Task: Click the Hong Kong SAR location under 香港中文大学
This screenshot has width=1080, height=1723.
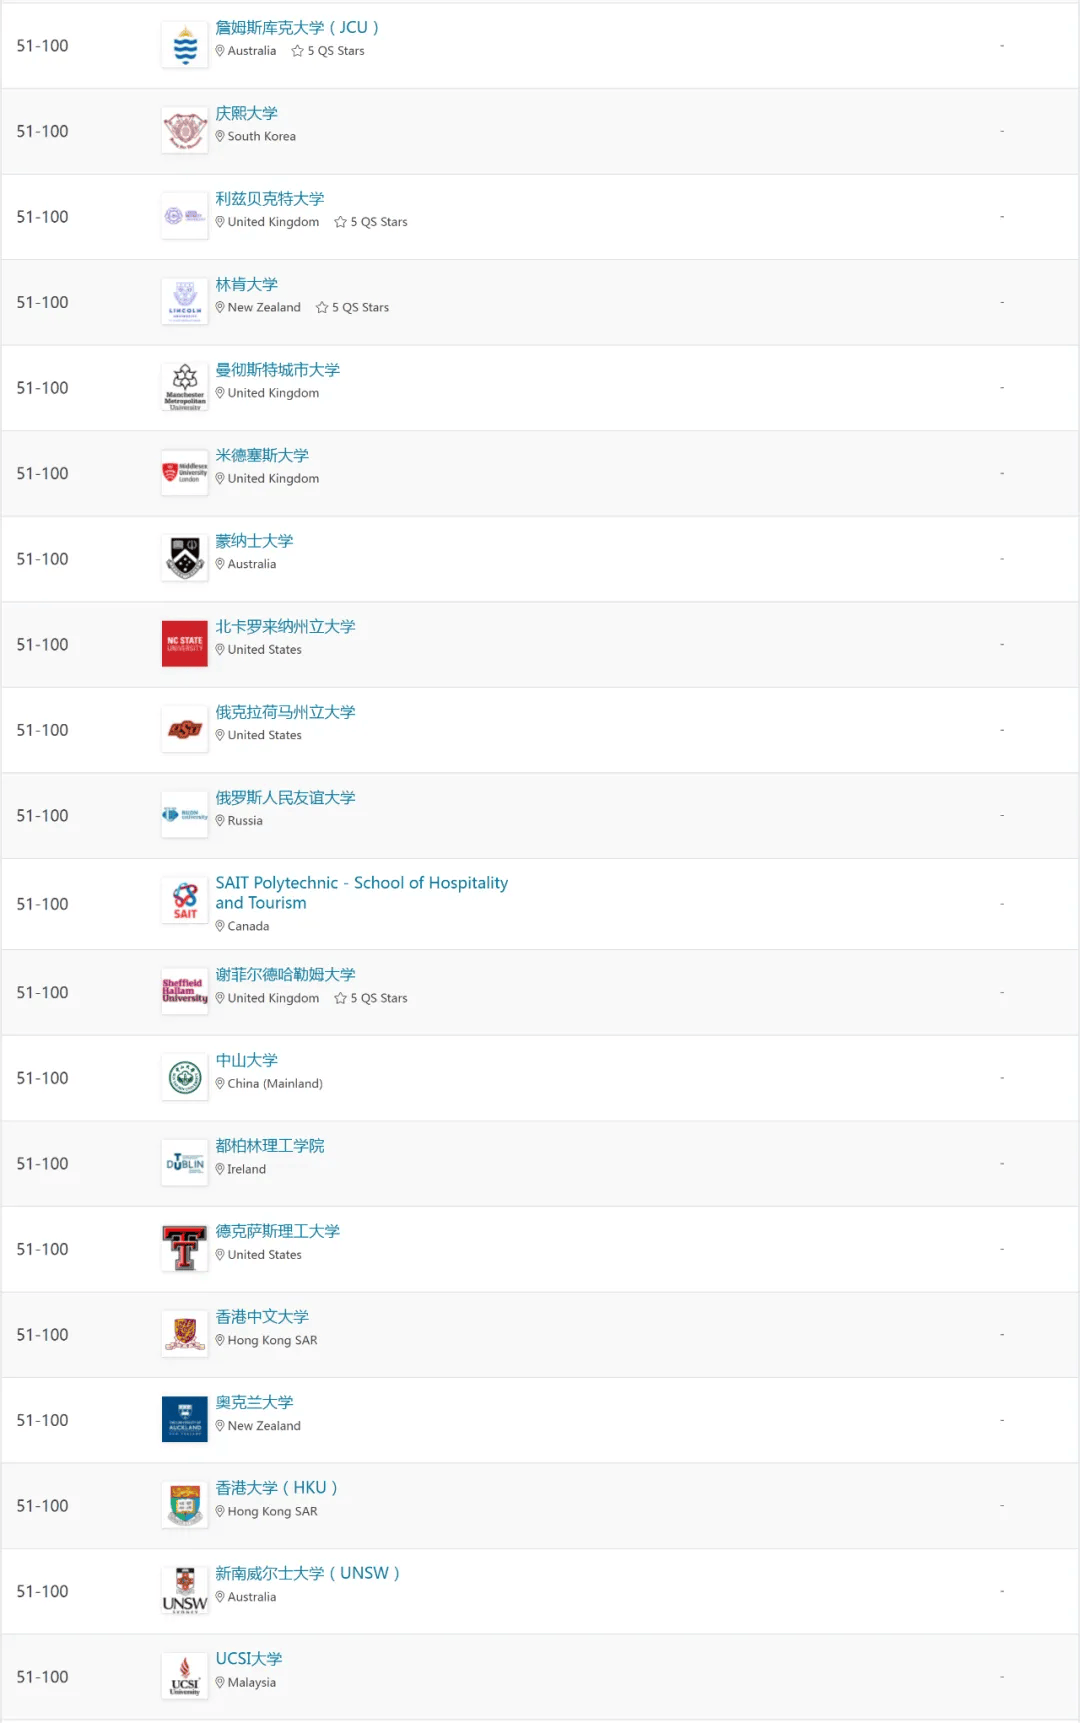Action: point(266,1340)
